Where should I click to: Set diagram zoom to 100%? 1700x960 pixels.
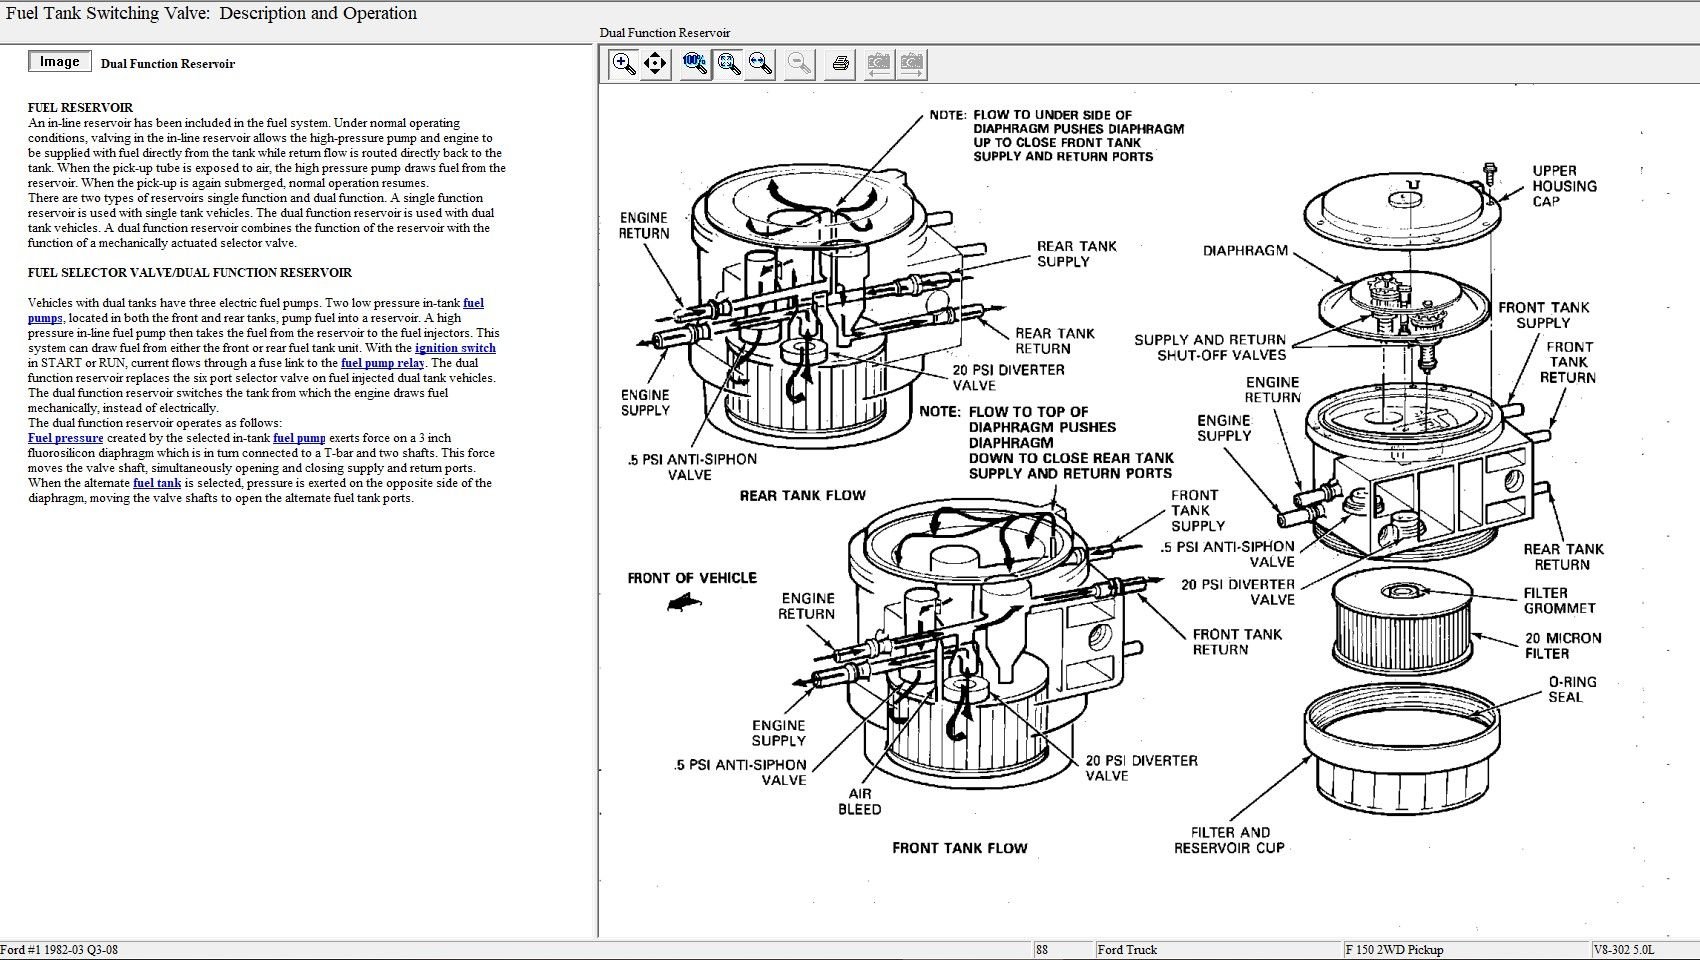pyautogui.click(x=695, y=64)
